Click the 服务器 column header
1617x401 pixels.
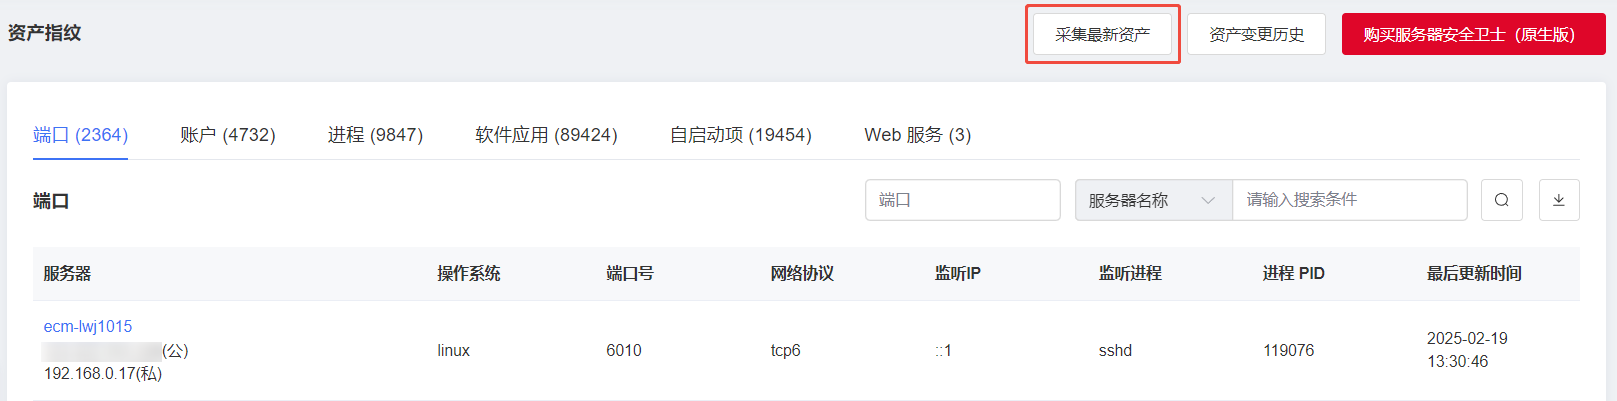point(67,273)
